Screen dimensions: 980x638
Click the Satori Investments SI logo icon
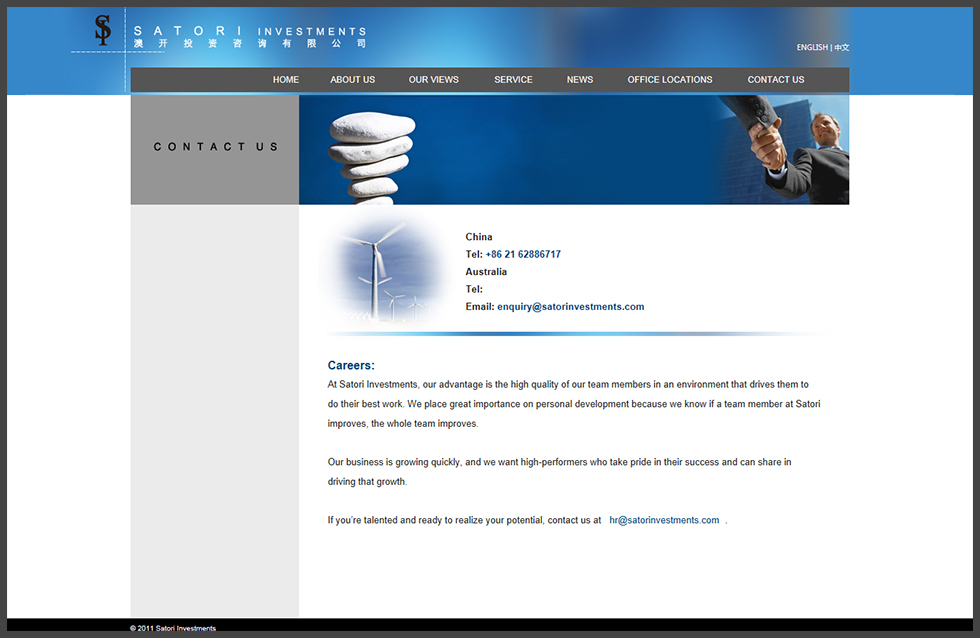coord(102,30)
